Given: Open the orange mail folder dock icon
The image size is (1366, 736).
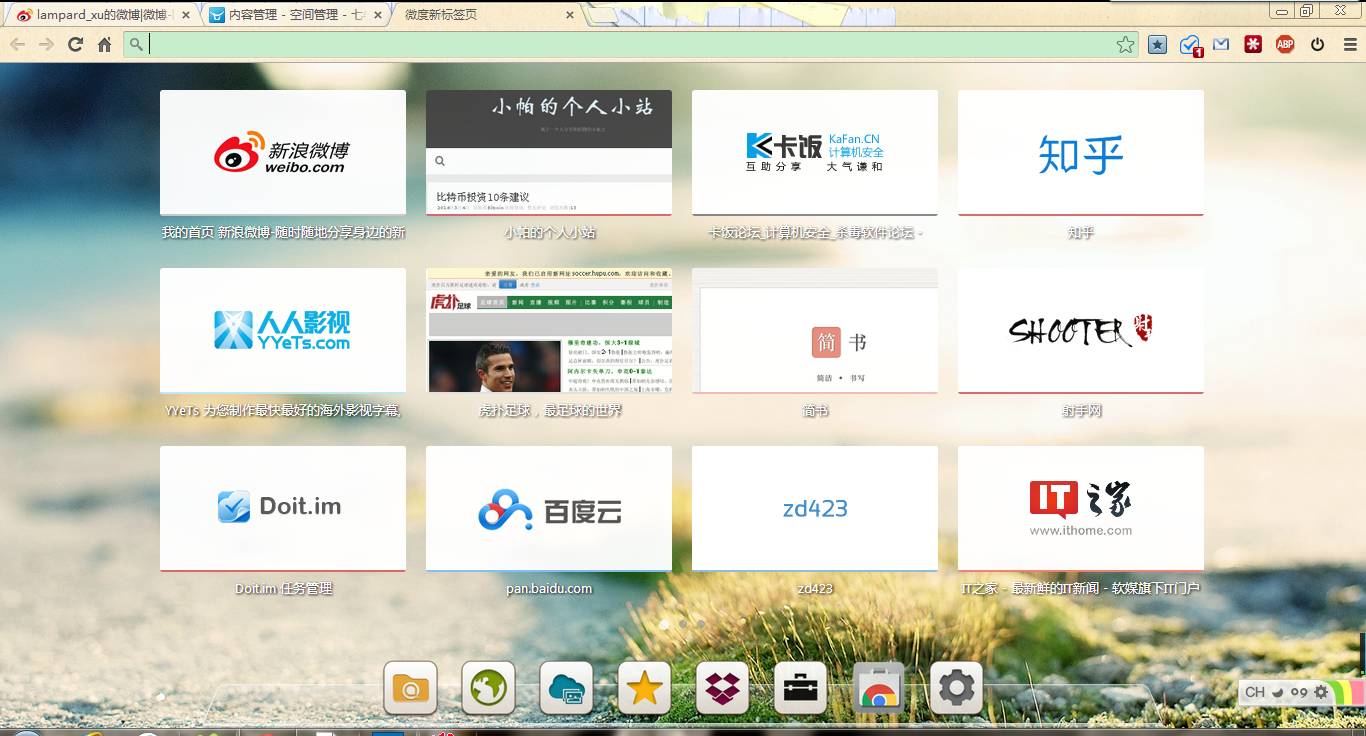Looking at the screenshot, I should coord(411,688).
